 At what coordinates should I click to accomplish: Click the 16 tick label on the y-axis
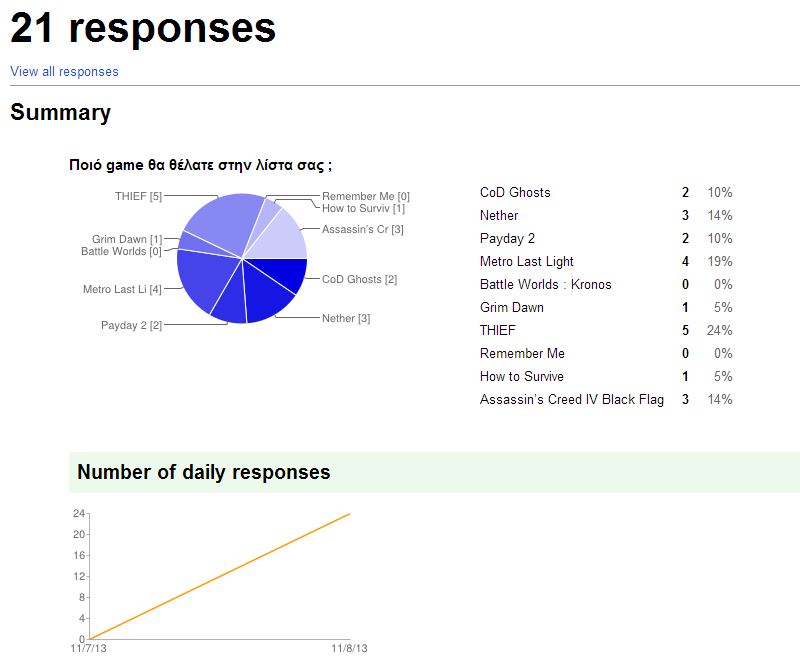coord(79,555)
